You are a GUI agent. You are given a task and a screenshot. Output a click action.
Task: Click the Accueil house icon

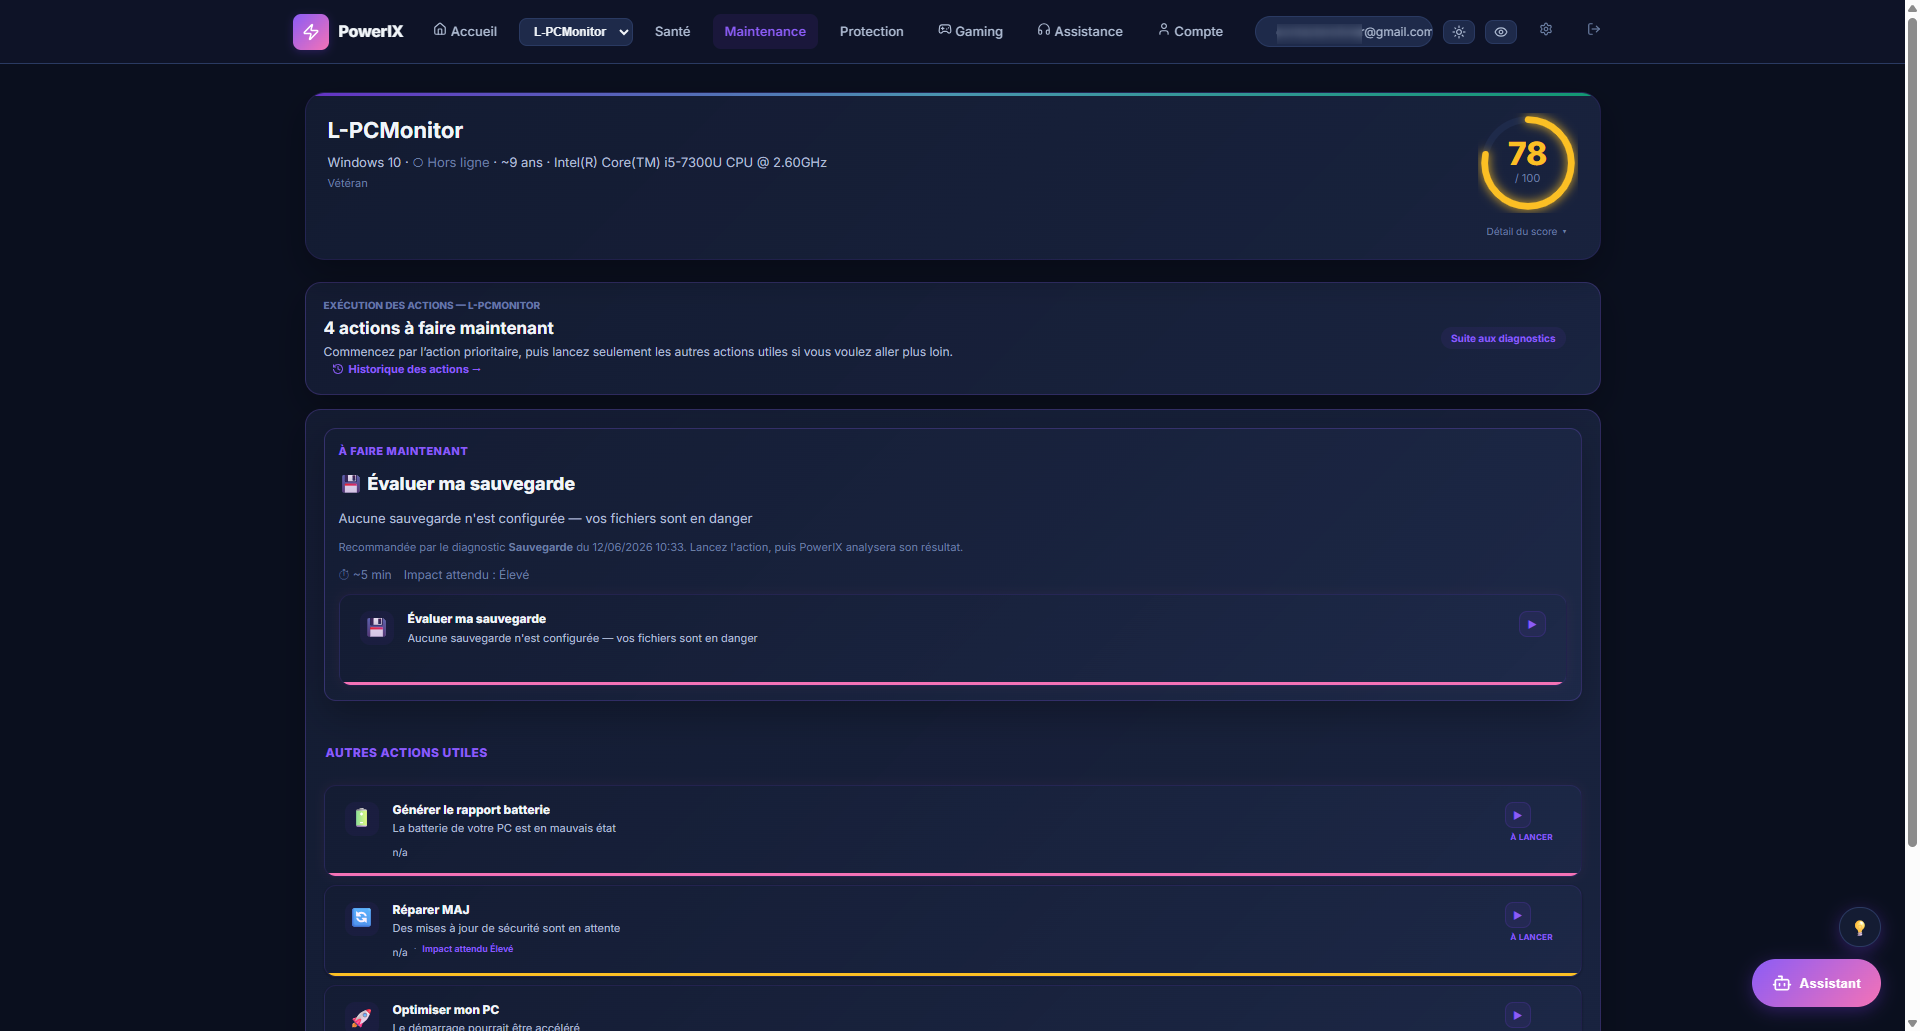[x=439, y=30]
